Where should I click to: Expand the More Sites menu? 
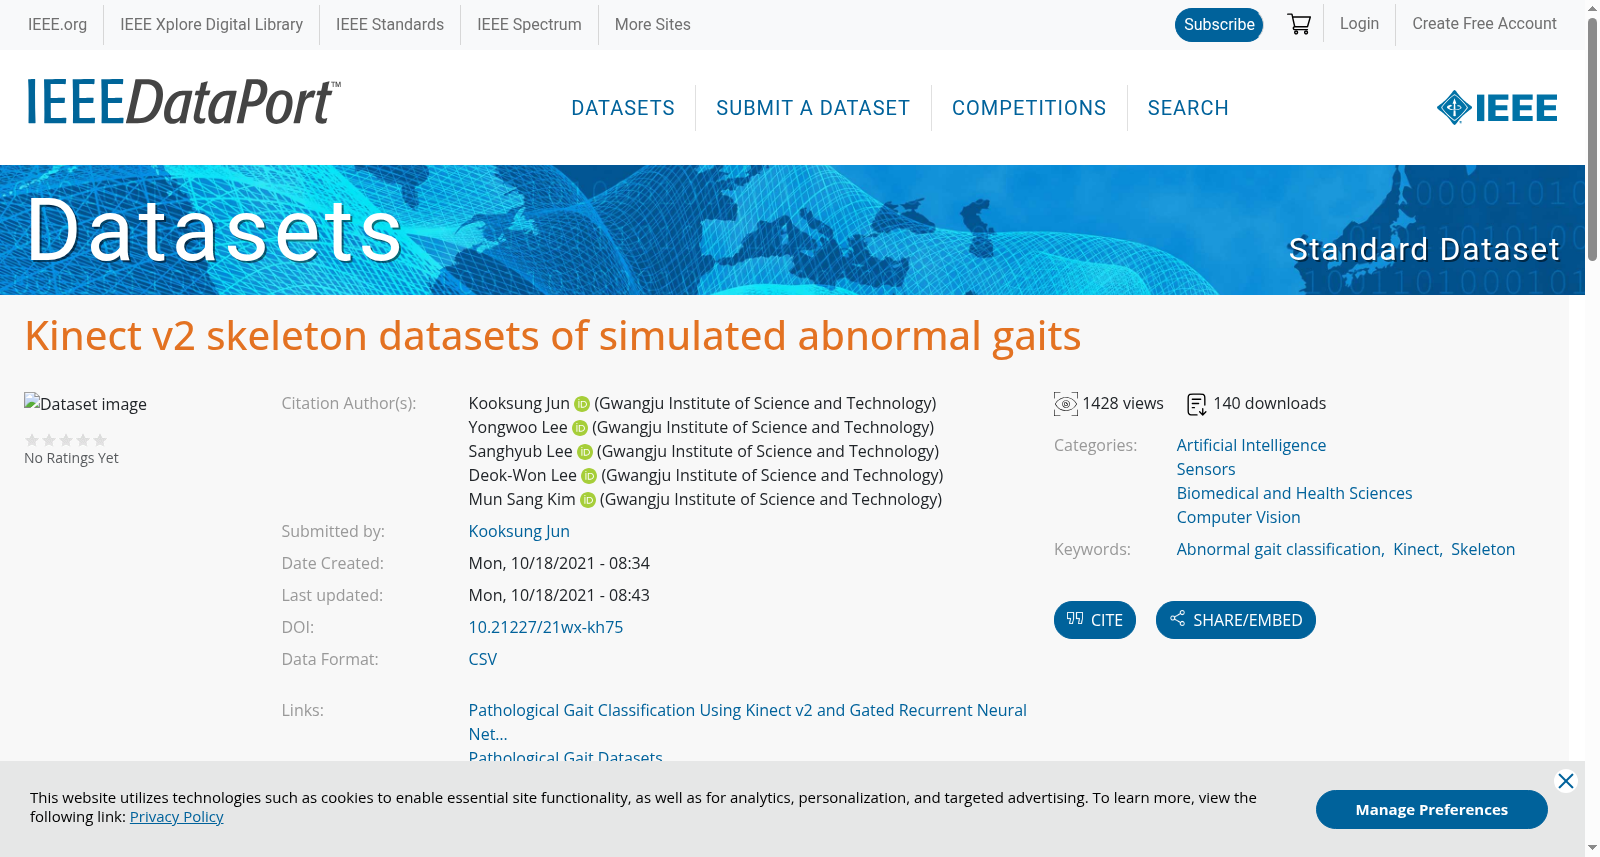(653, 24)
